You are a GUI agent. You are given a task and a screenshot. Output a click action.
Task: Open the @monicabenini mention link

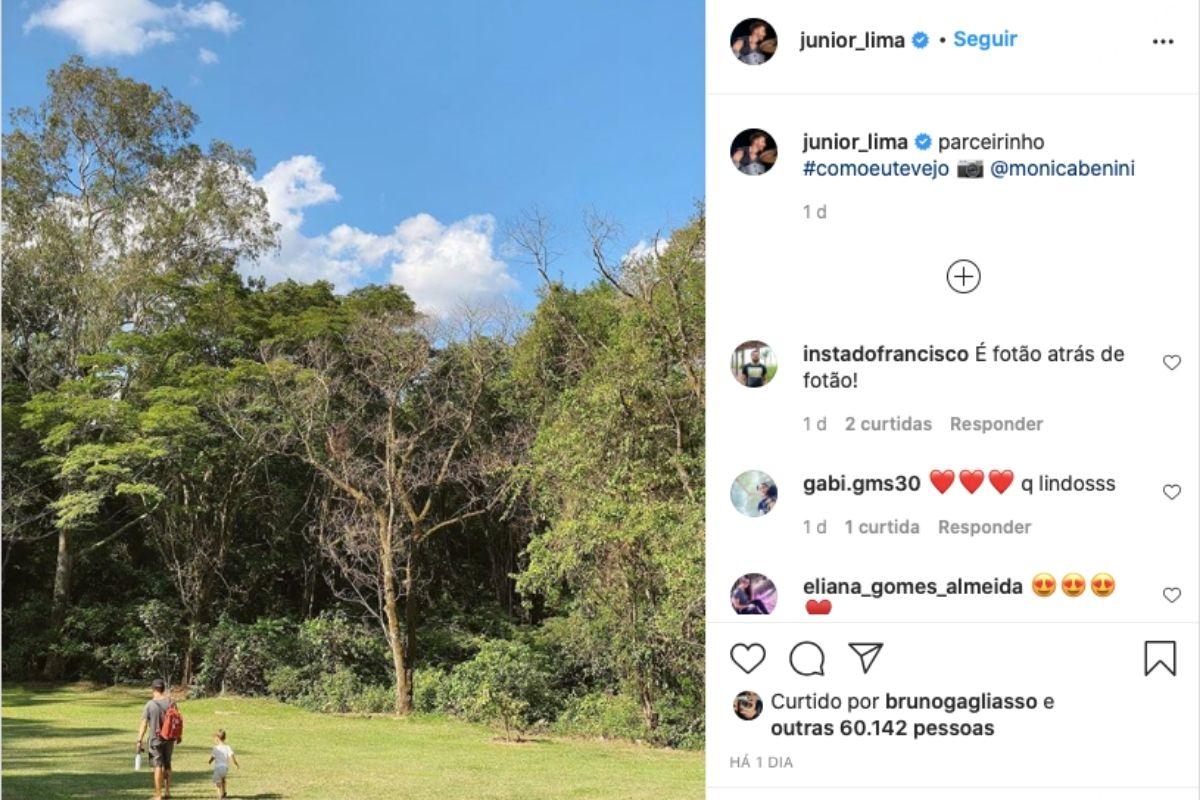point(1062,169)
